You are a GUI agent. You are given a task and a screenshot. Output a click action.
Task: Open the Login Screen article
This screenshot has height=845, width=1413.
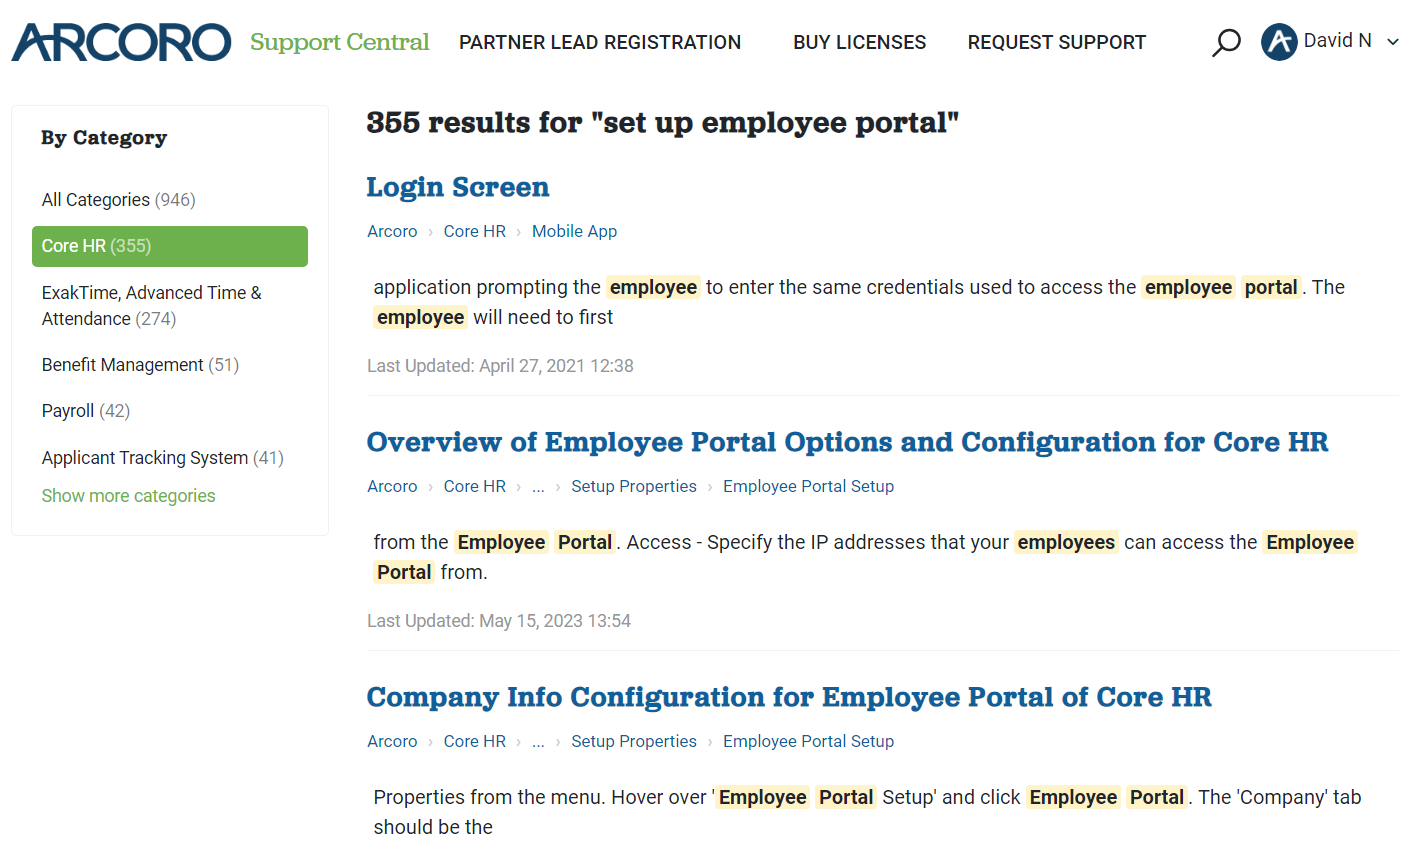[x=458, y=187]
